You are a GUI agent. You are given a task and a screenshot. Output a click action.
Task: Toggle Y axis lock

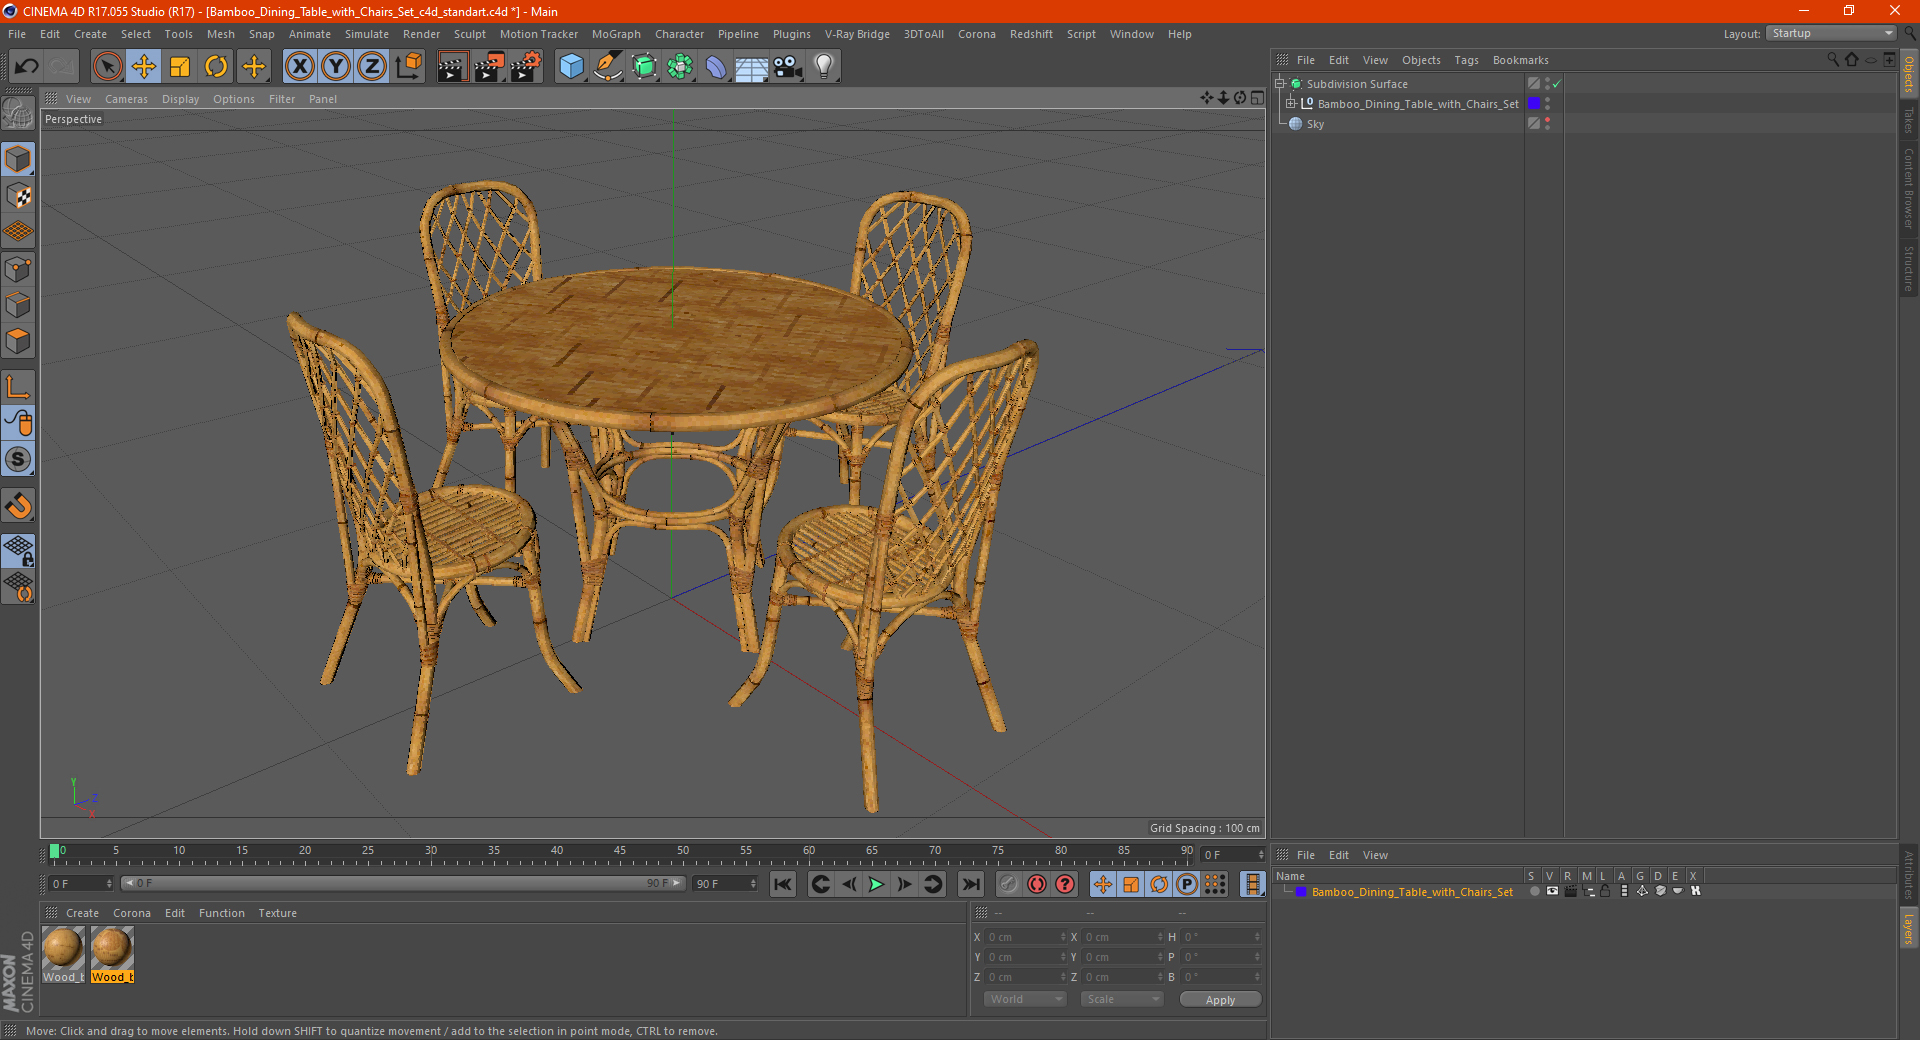[336, 67]
